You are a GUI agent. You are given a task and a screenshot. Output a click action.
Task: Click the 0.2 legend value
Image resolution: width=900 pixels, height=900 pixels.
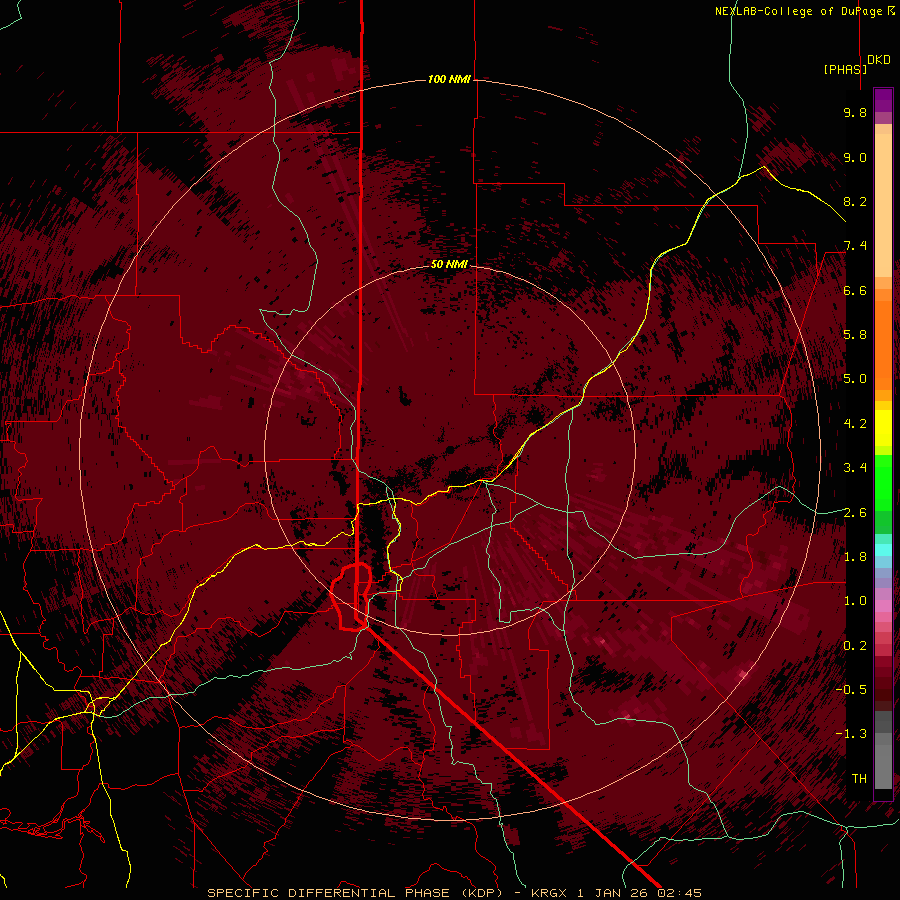tap(855, 646)
